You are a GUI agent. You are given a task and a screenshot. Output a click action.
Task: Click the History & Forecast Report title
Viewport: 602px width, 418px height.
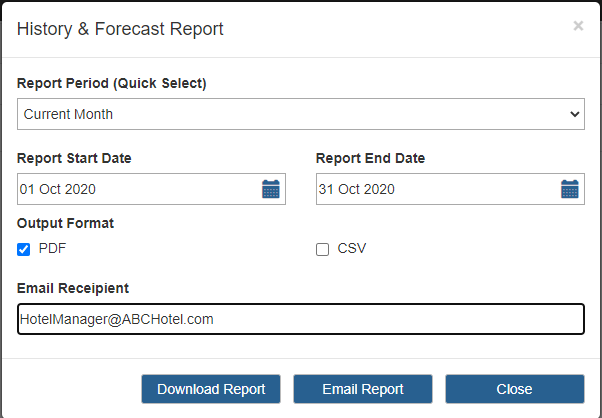click(x=120, y=29)
